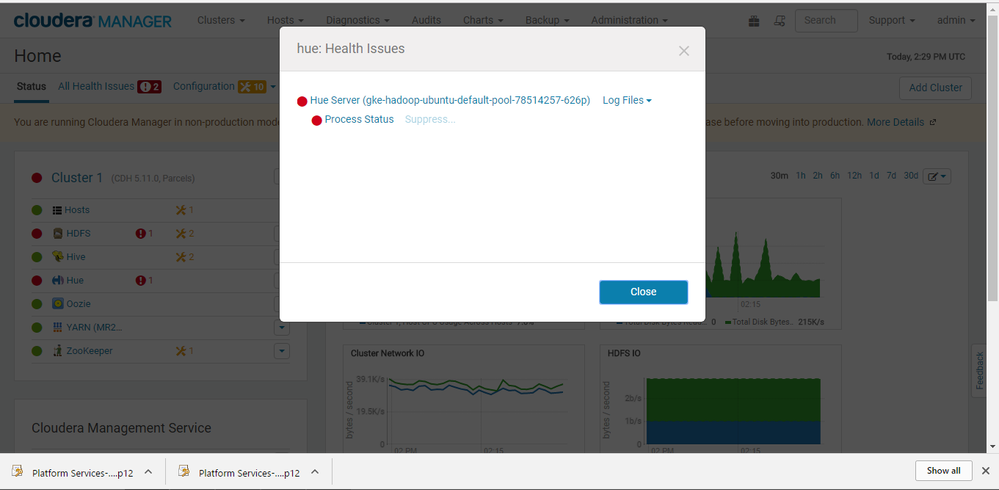The image size is (999, 490).
Task: Open Configuration issues tab
Action: (204, 86)
